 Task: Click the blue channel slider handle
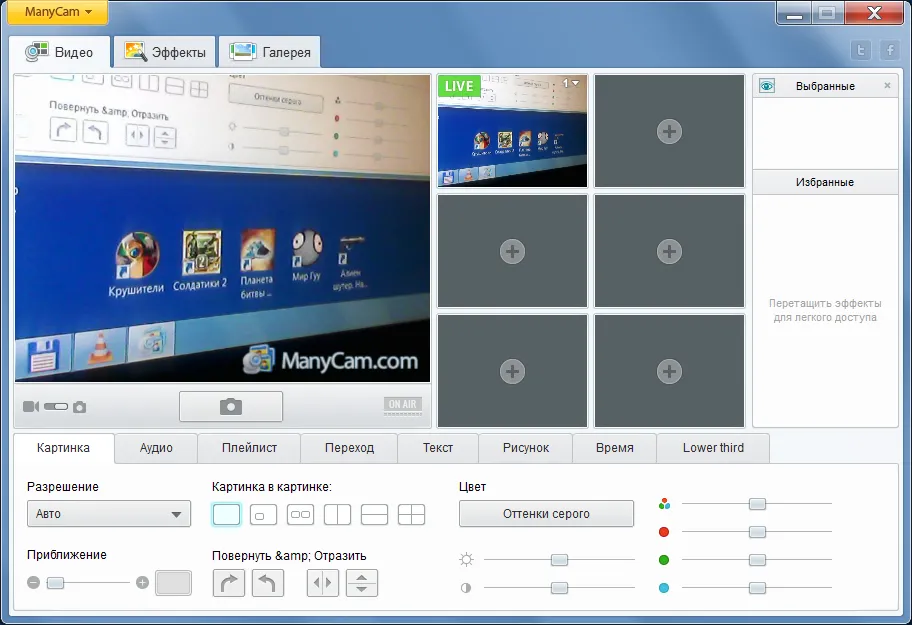[x=757, y=588]
